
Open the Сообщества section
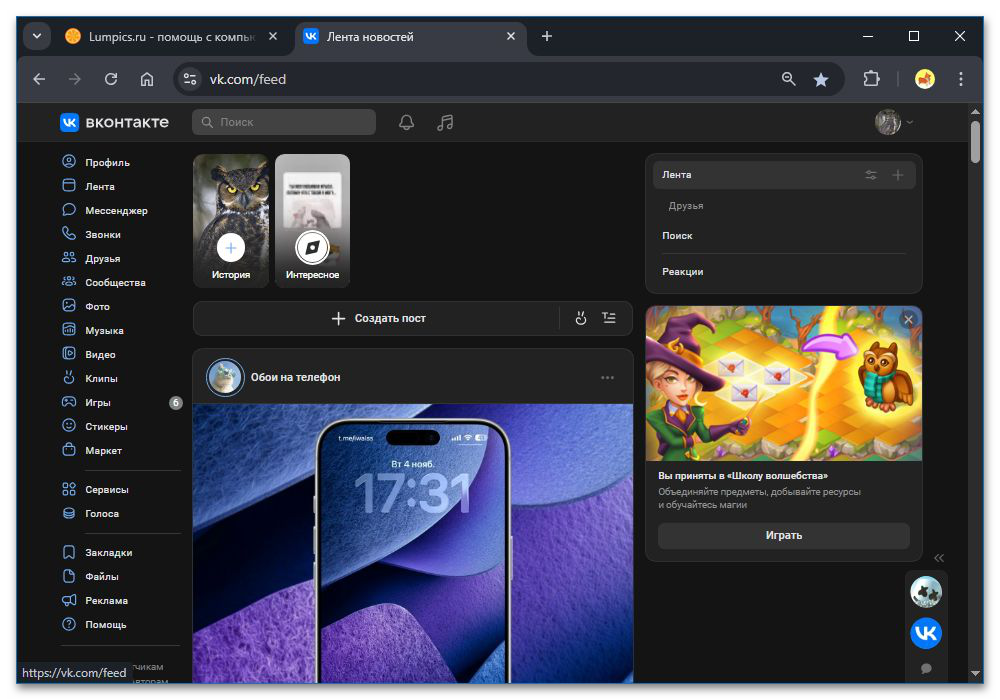[104, 282]
